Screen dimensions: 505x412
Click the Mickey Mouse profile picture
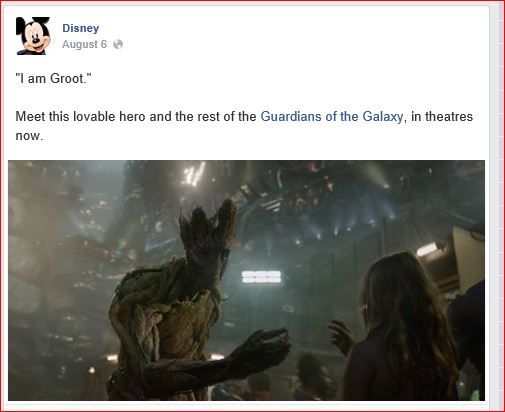pos(33,36)
